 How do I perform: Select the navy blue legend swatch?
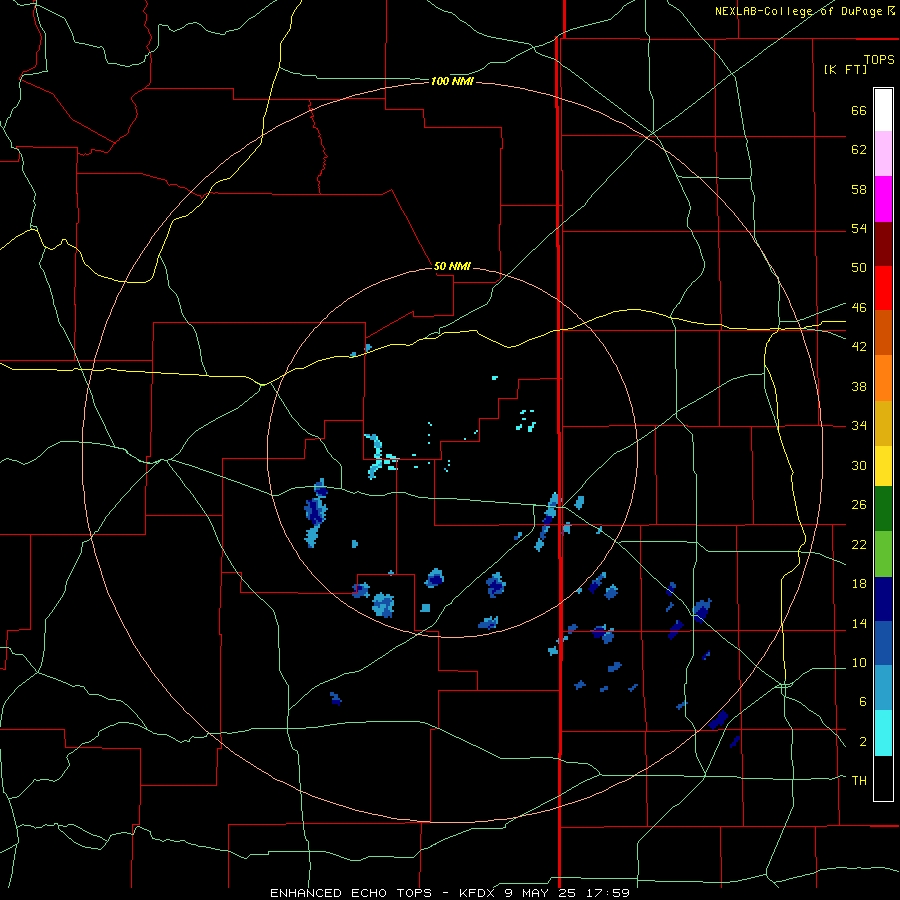(x=883, y=599)
